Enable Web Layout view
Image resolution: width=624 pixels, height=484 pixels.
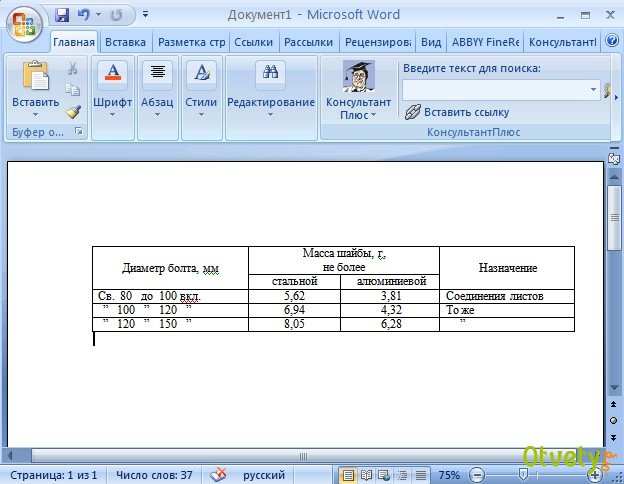pos(385,475)
